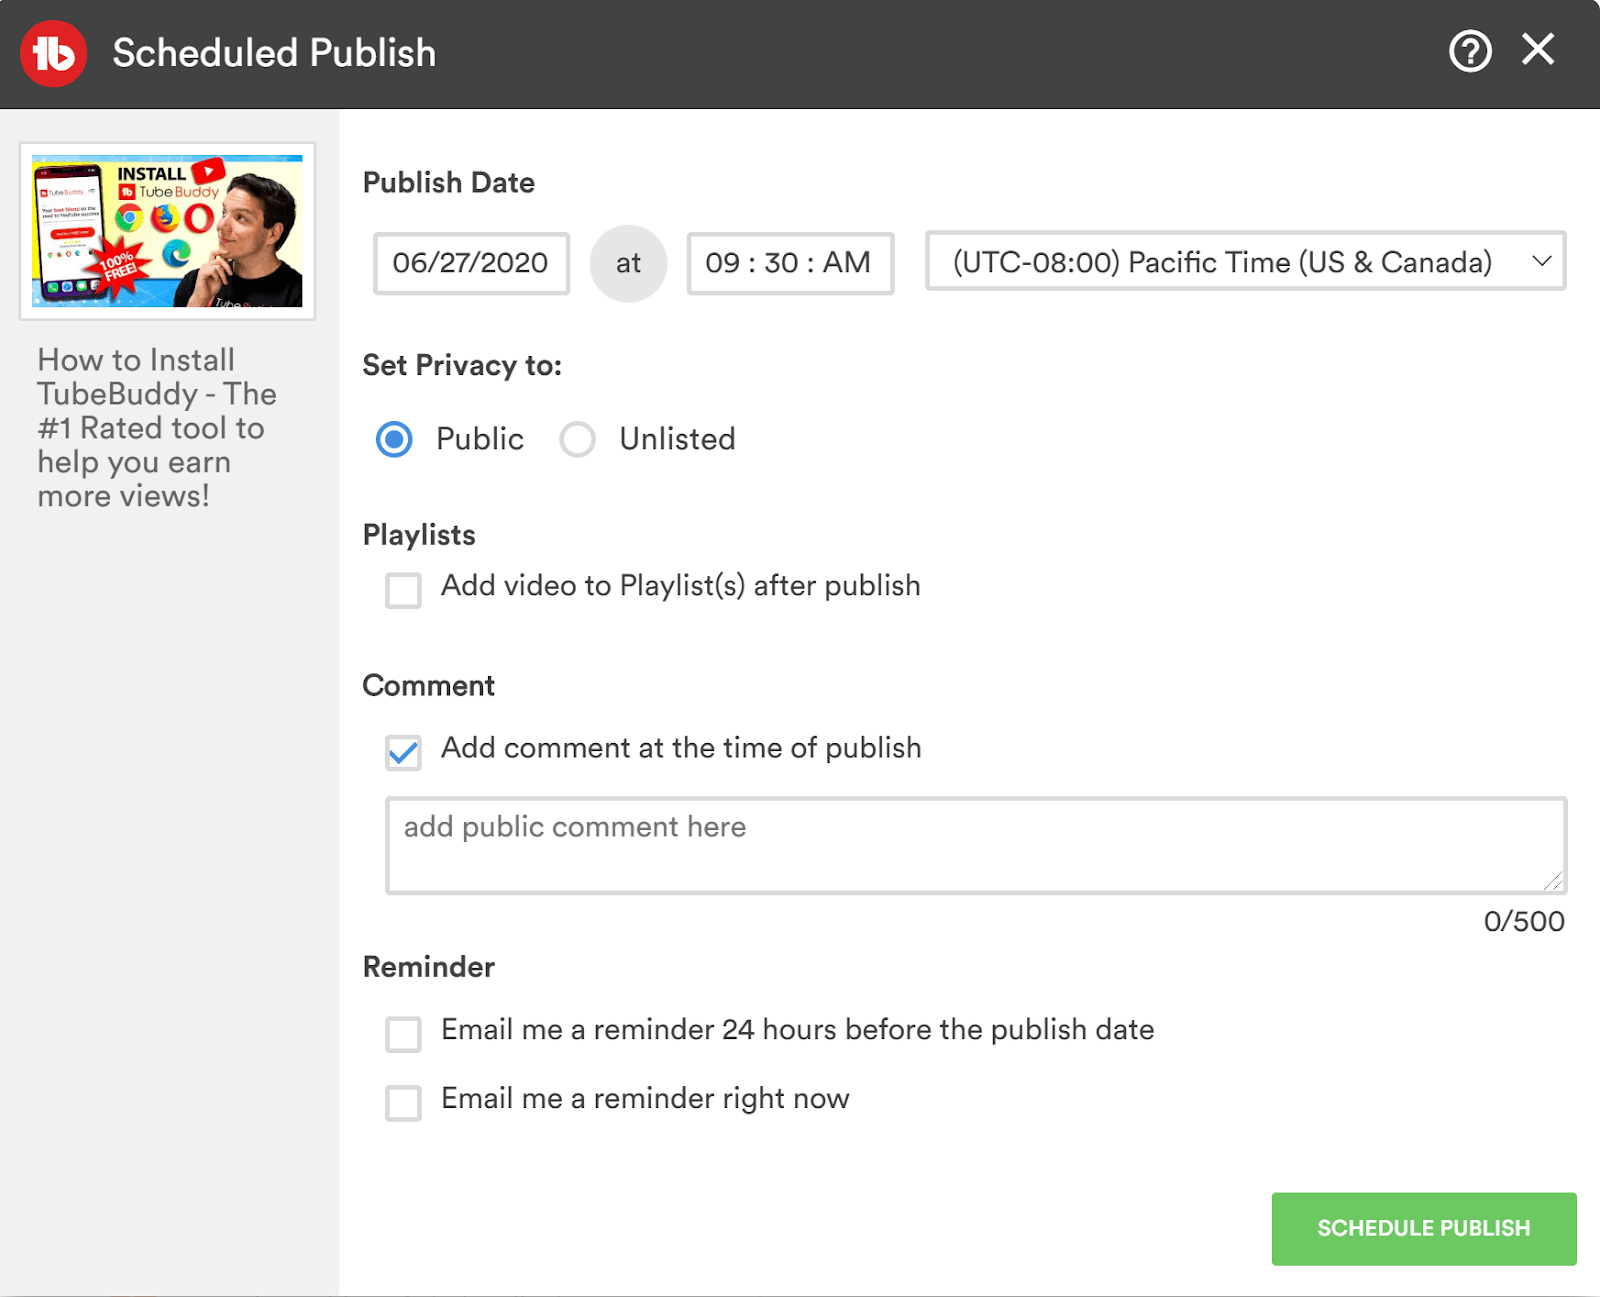Click the TubeBuddy logo icon
This screenshot has height=1297, width=1600.
coord(54,53)
